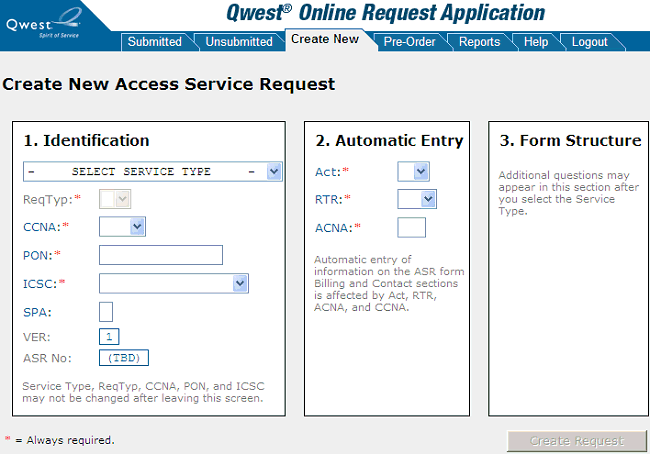Go to the Reports tab
Screen dimensions: 650x454
(479, 42)
